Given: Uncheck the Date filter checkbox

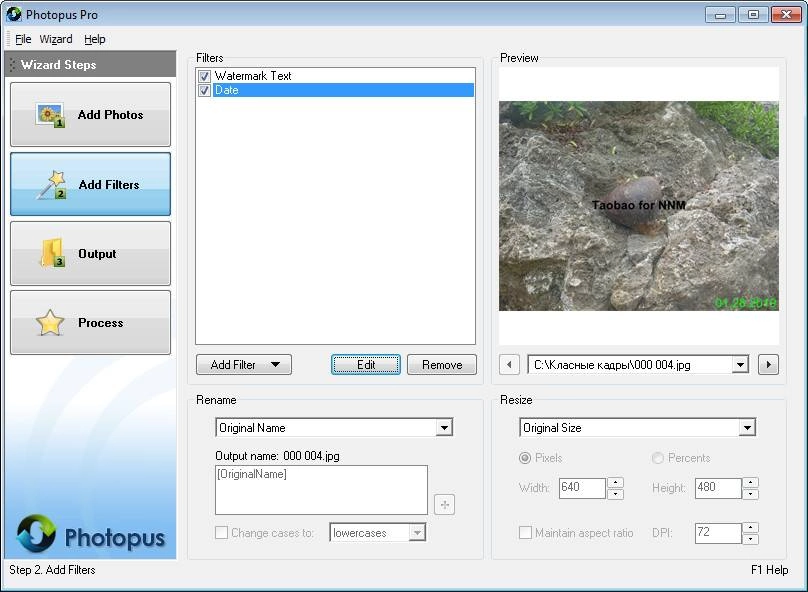Looking at the screenshot, I should point(205,90).
